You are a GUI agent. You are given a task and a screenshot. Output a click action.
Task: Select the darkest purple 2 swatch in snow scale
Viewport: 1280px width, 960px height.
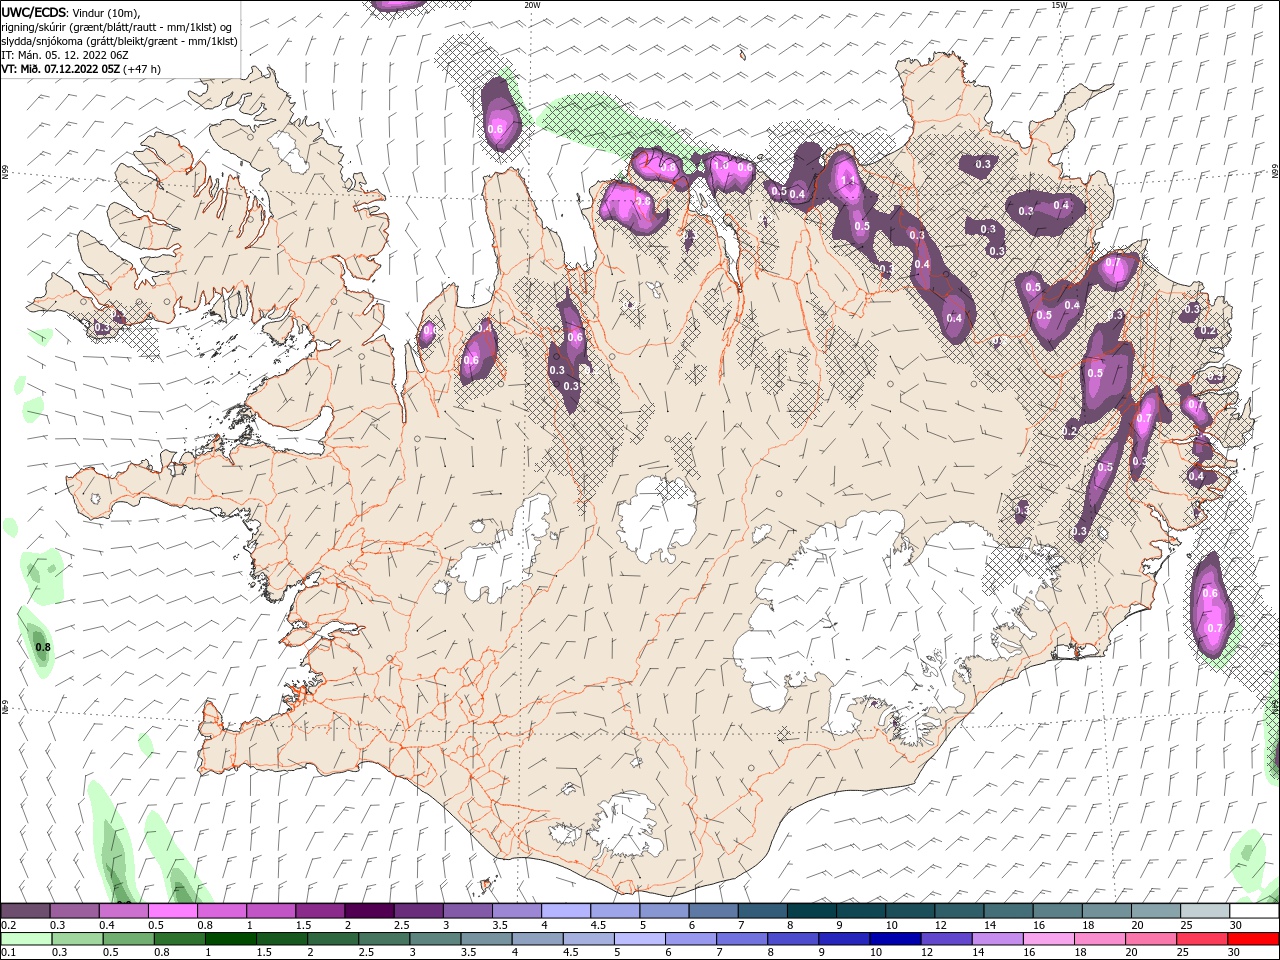click(x=369, y=911)
